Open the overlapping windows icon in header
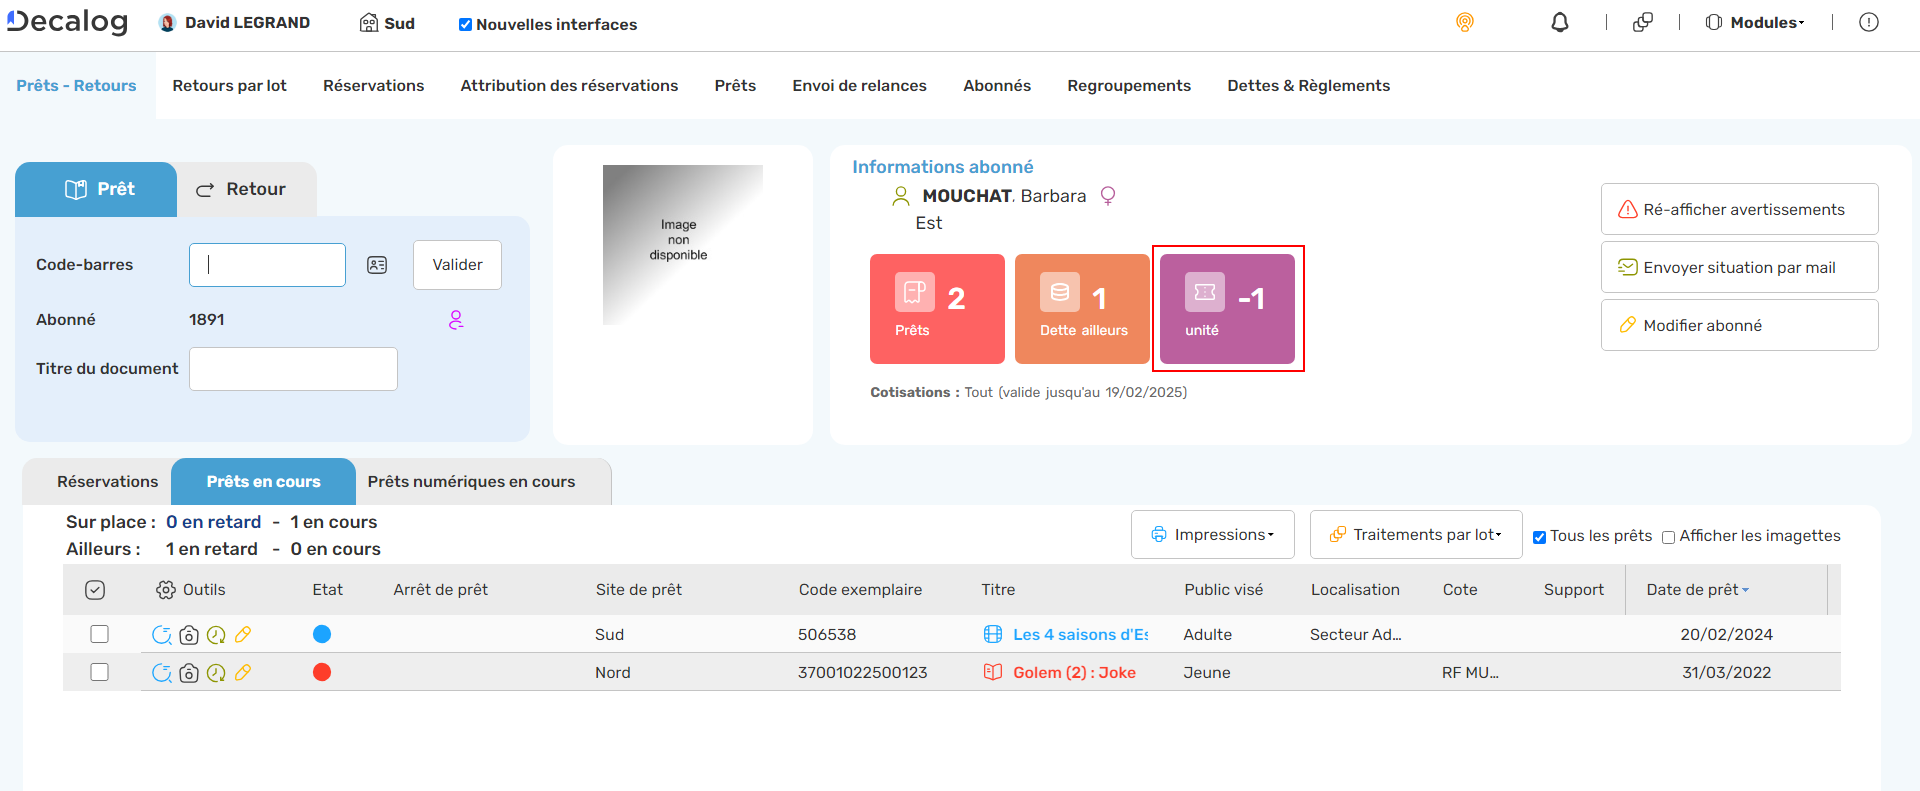This screenshot has width=1920, height=791. (x=1642, y=23)
